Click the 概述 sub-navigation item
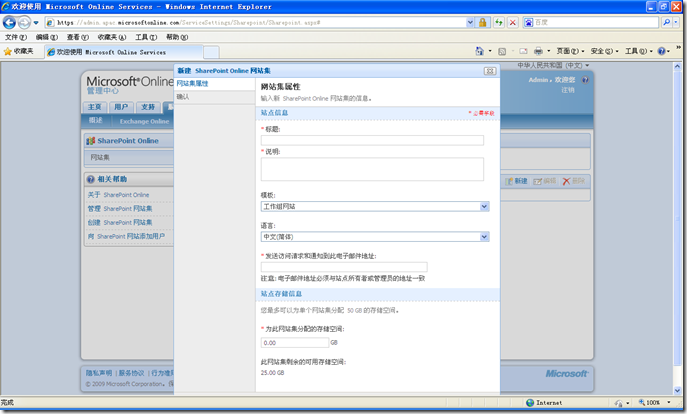Viewport: 687px width, 414px height. tap(96, 120)
